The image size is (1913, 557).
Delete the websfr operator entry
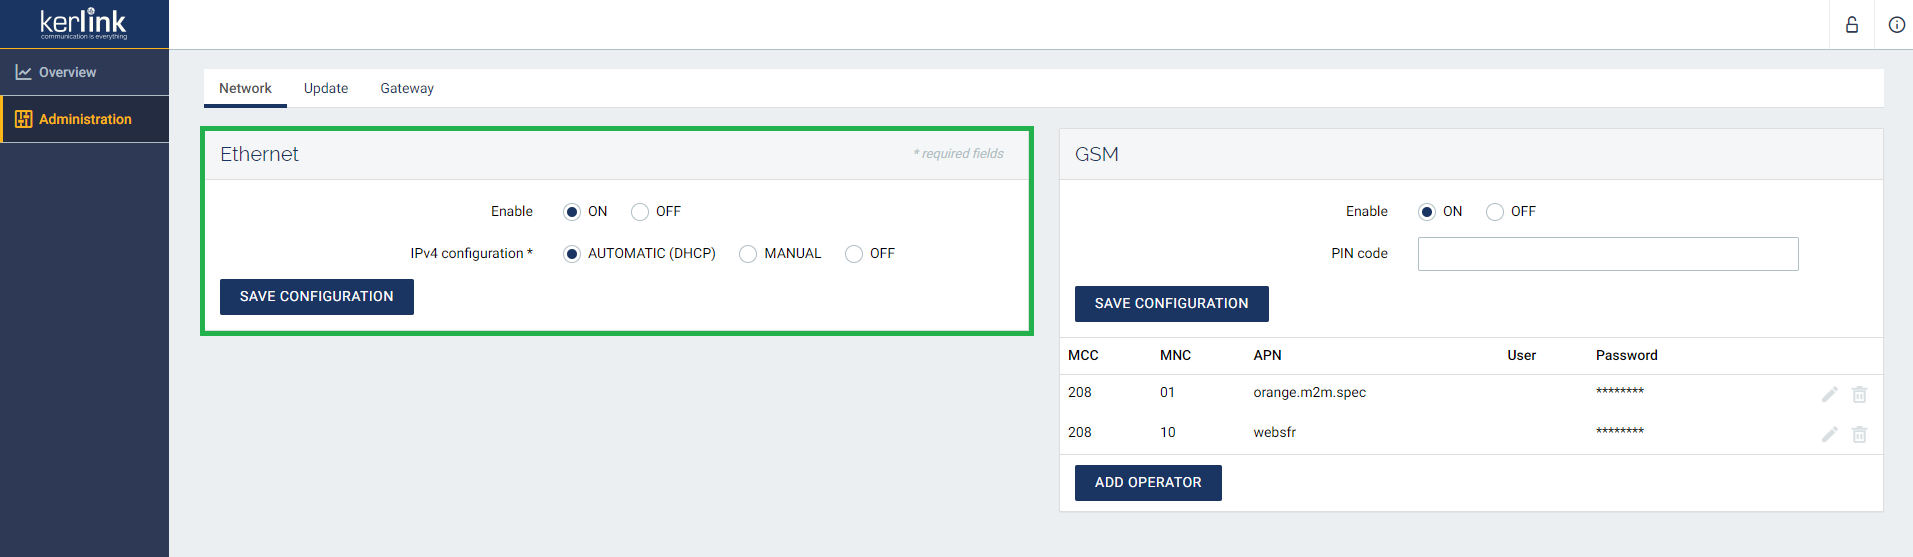pyautogui.click(x=1859, y=434)
